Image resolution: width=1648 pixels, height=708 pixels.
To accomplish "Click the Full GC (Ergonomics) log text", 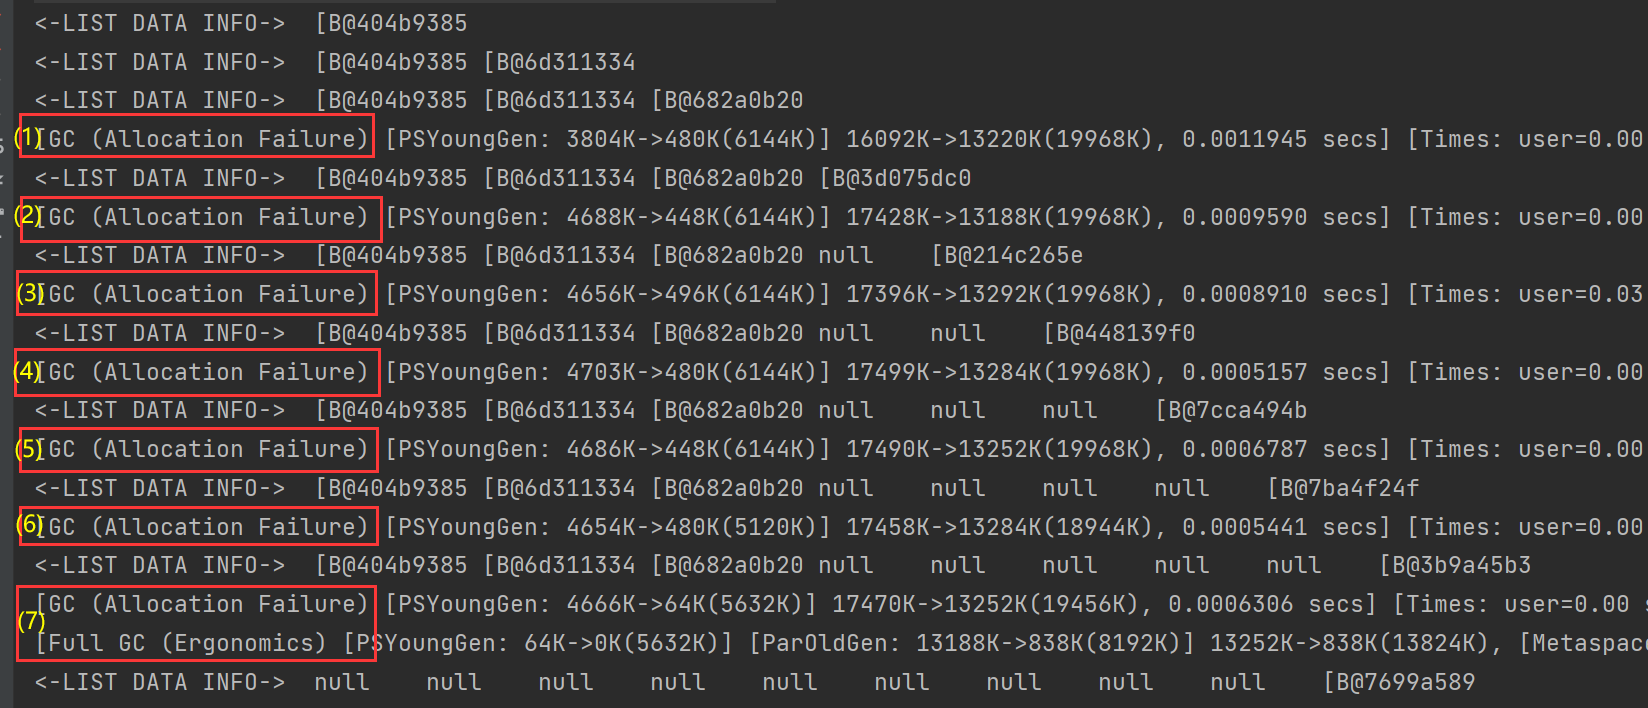I will coord(180,643).
